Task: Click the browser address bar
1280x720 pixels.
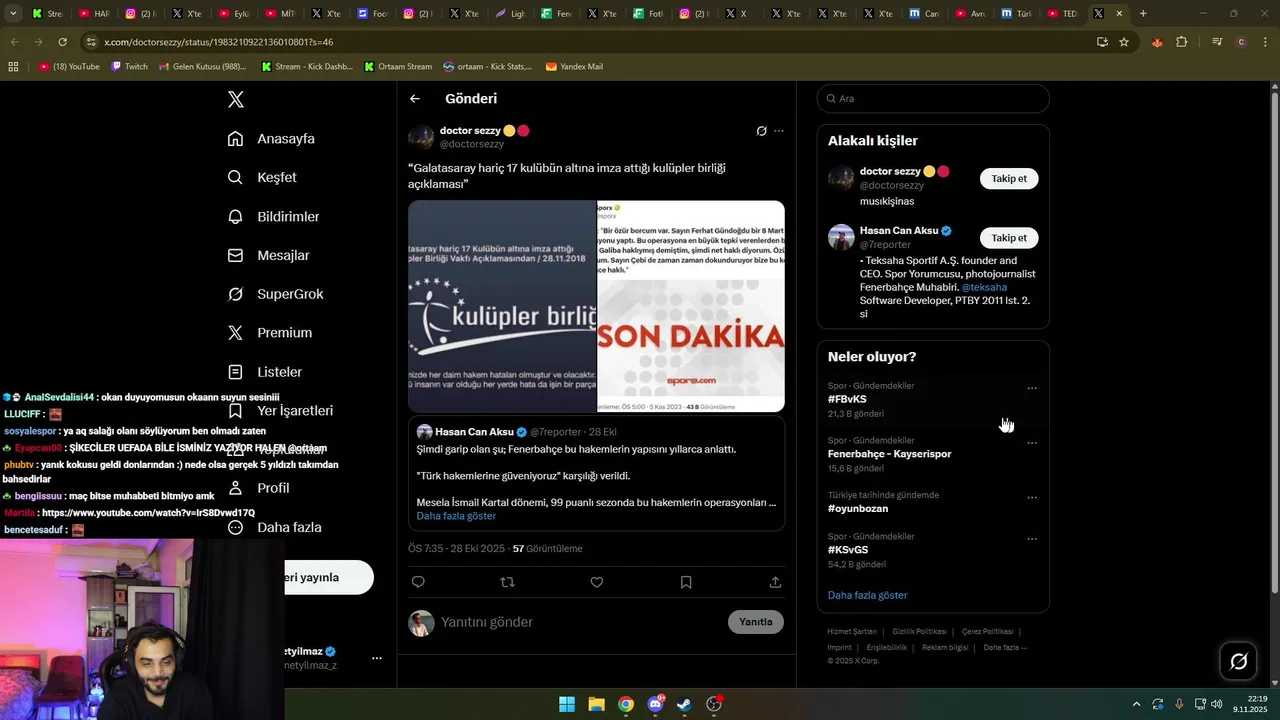Action: (x=590, y=42)
